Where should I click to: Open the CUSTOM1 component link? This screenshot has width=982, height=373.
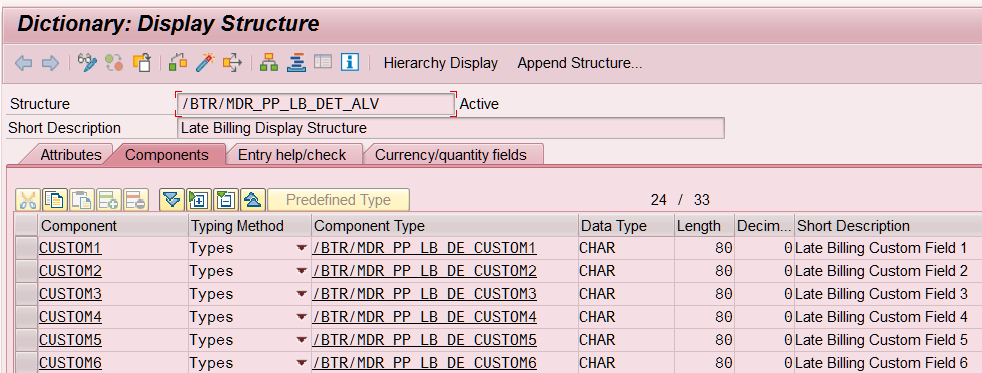tap(70, 248)
